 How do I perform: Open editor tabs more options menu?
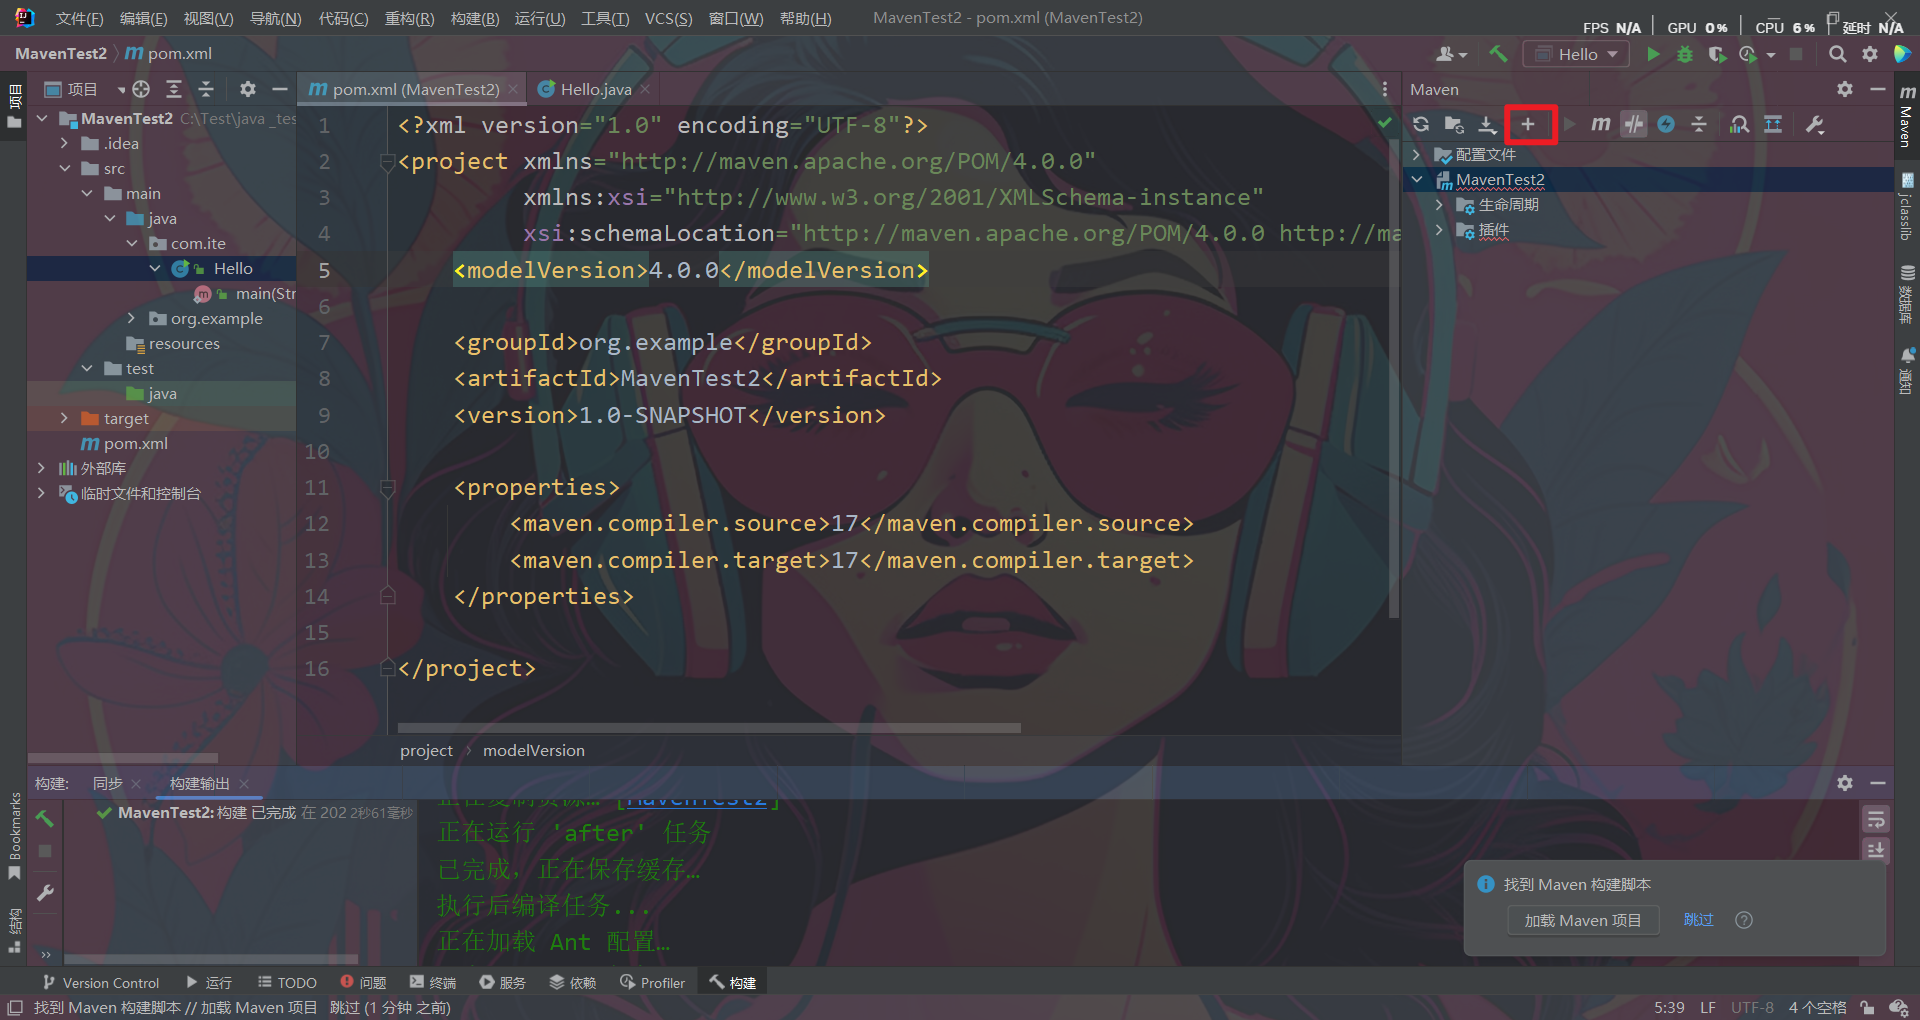pos(1385,89)
